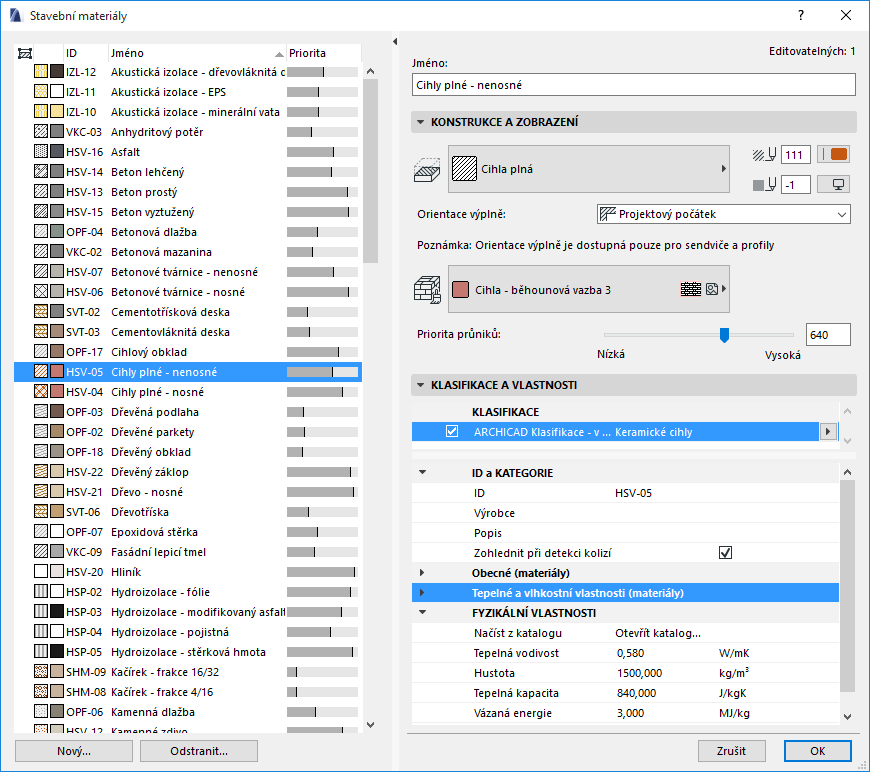Click the Hustota value 1500,000
The image size is (870, 772).
click(639, 673)
